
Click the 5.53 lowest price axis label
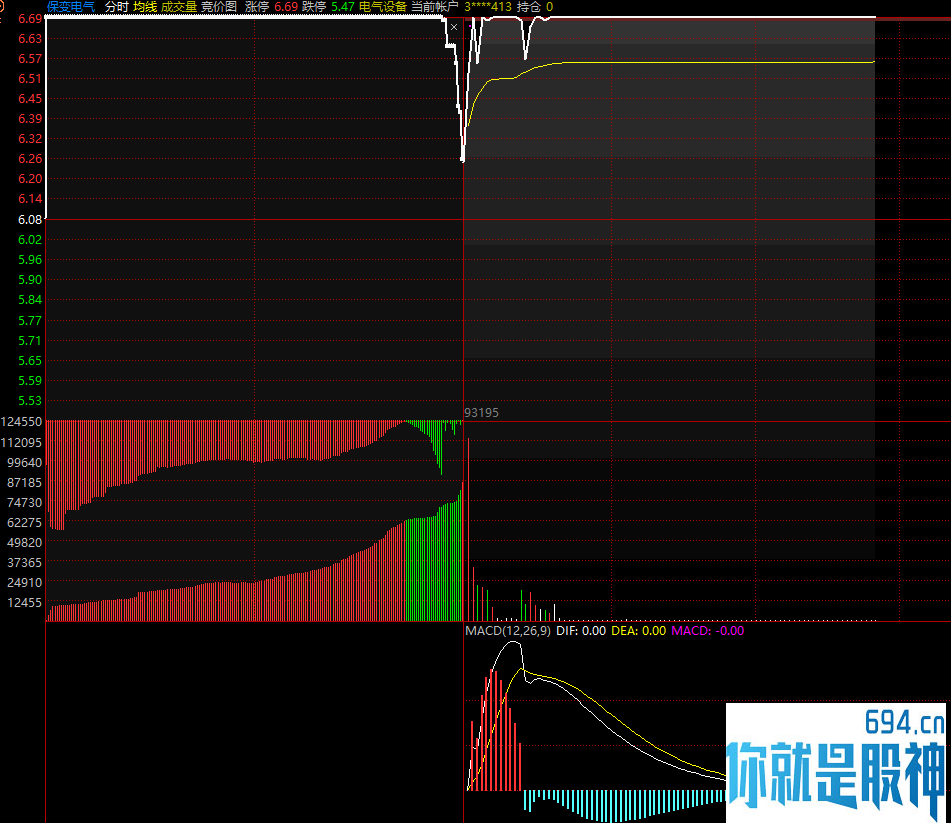click(x=30, y=401)
